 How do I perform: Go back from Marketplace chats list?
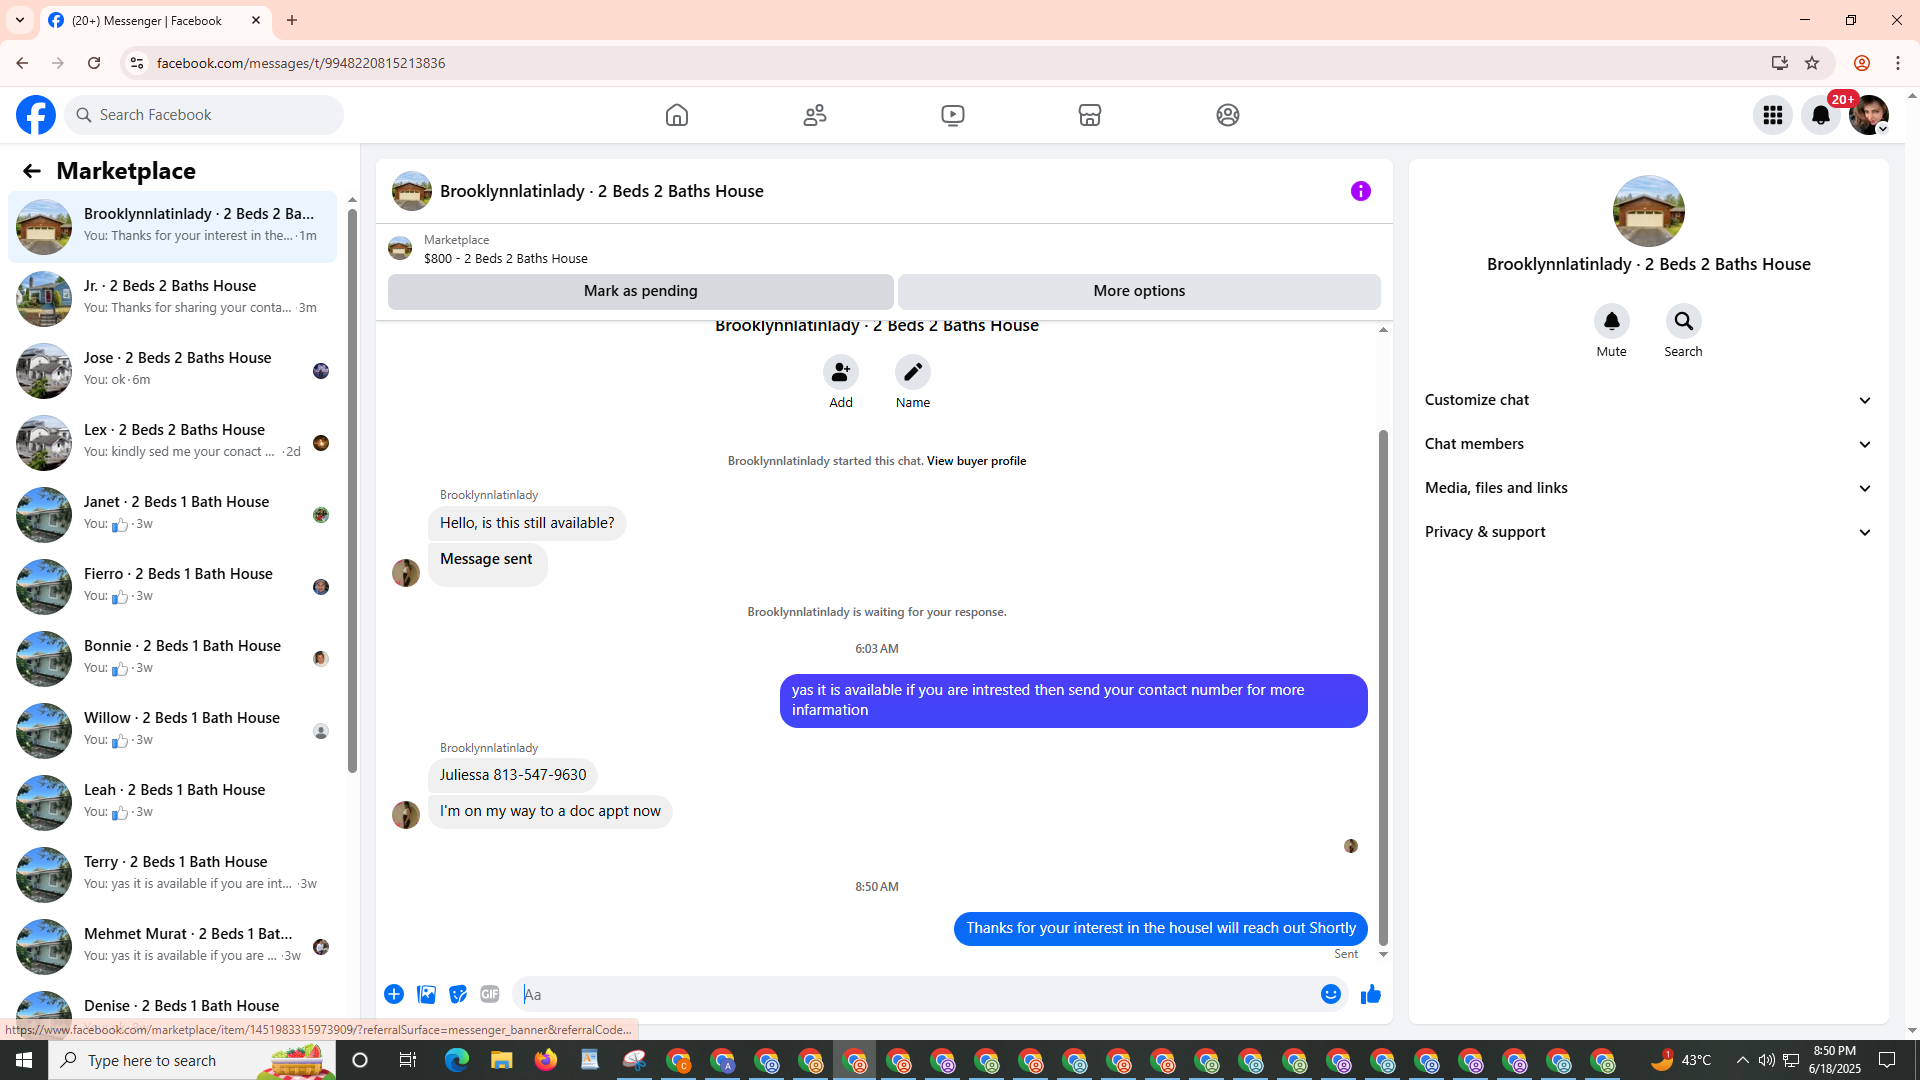(x=32, y=171)
